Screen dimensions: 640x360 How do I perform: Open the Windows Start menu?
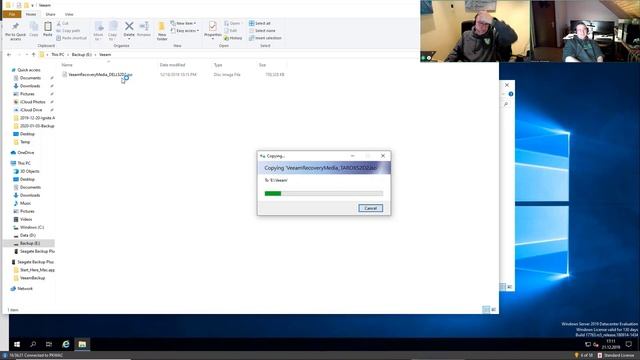pyautogui.click(x=17, y=344)
